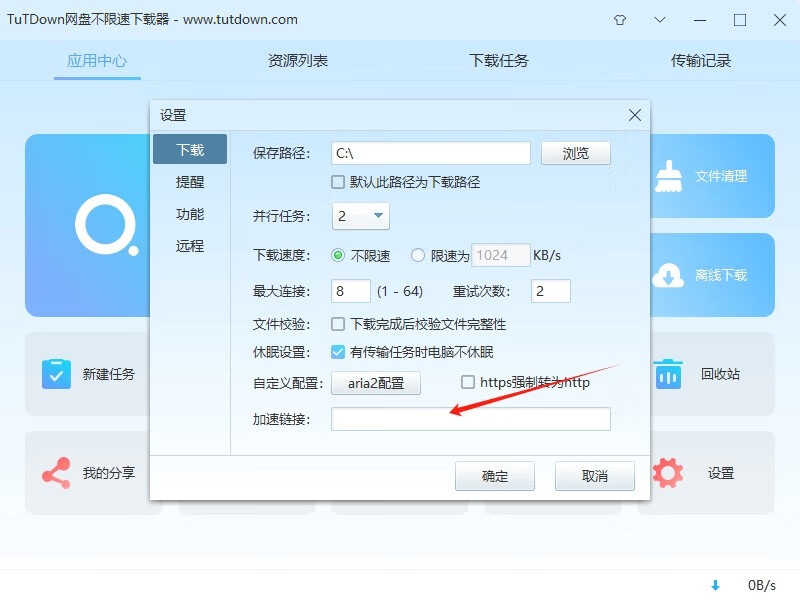Select the 远程 settings category
800x600 pixels.
[190, 246]
